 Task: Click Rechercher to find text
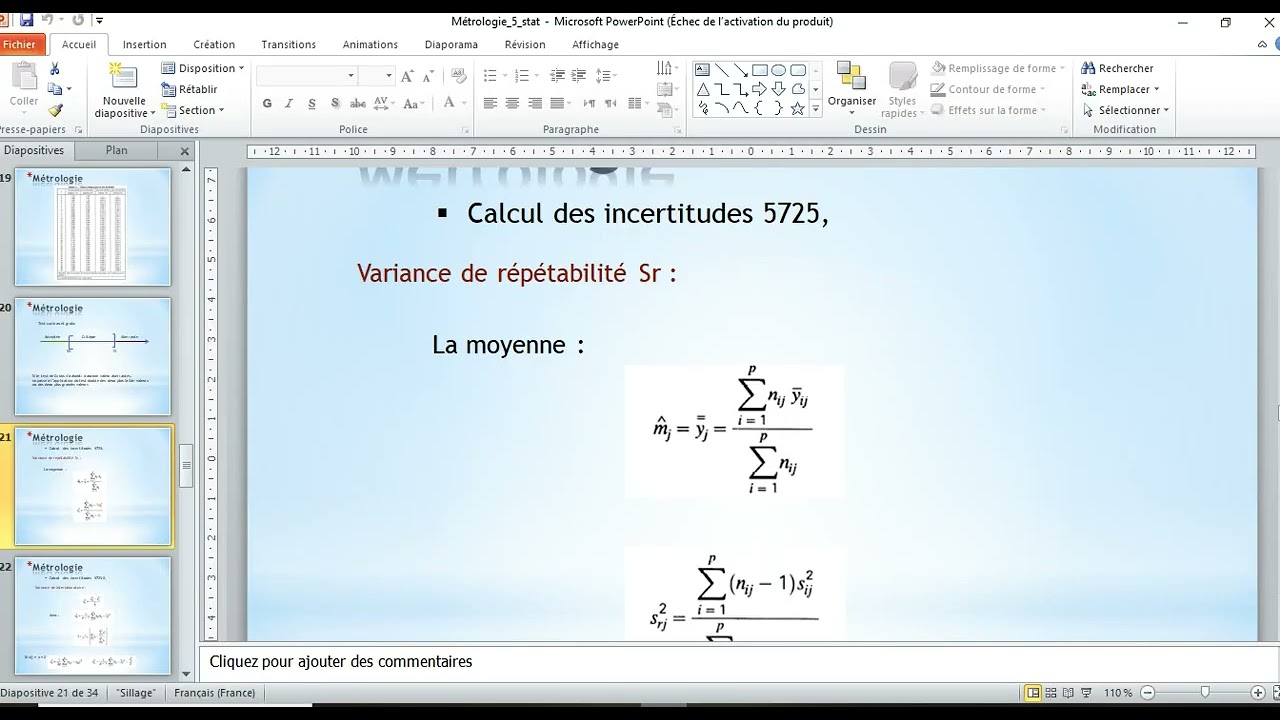pyautogui.click(x=1118, y=68)
